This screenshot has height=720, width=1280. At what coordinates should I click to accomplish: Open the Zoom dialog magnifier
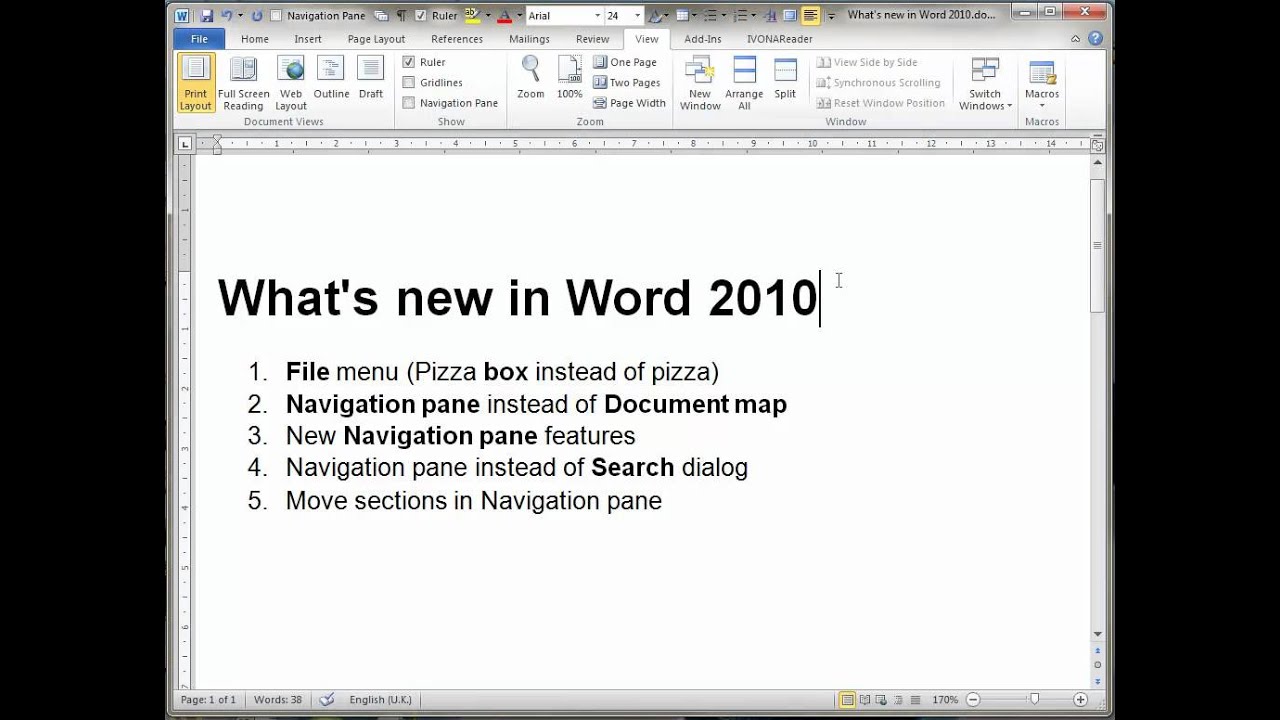pyautogui.click(x=531, y=78)
